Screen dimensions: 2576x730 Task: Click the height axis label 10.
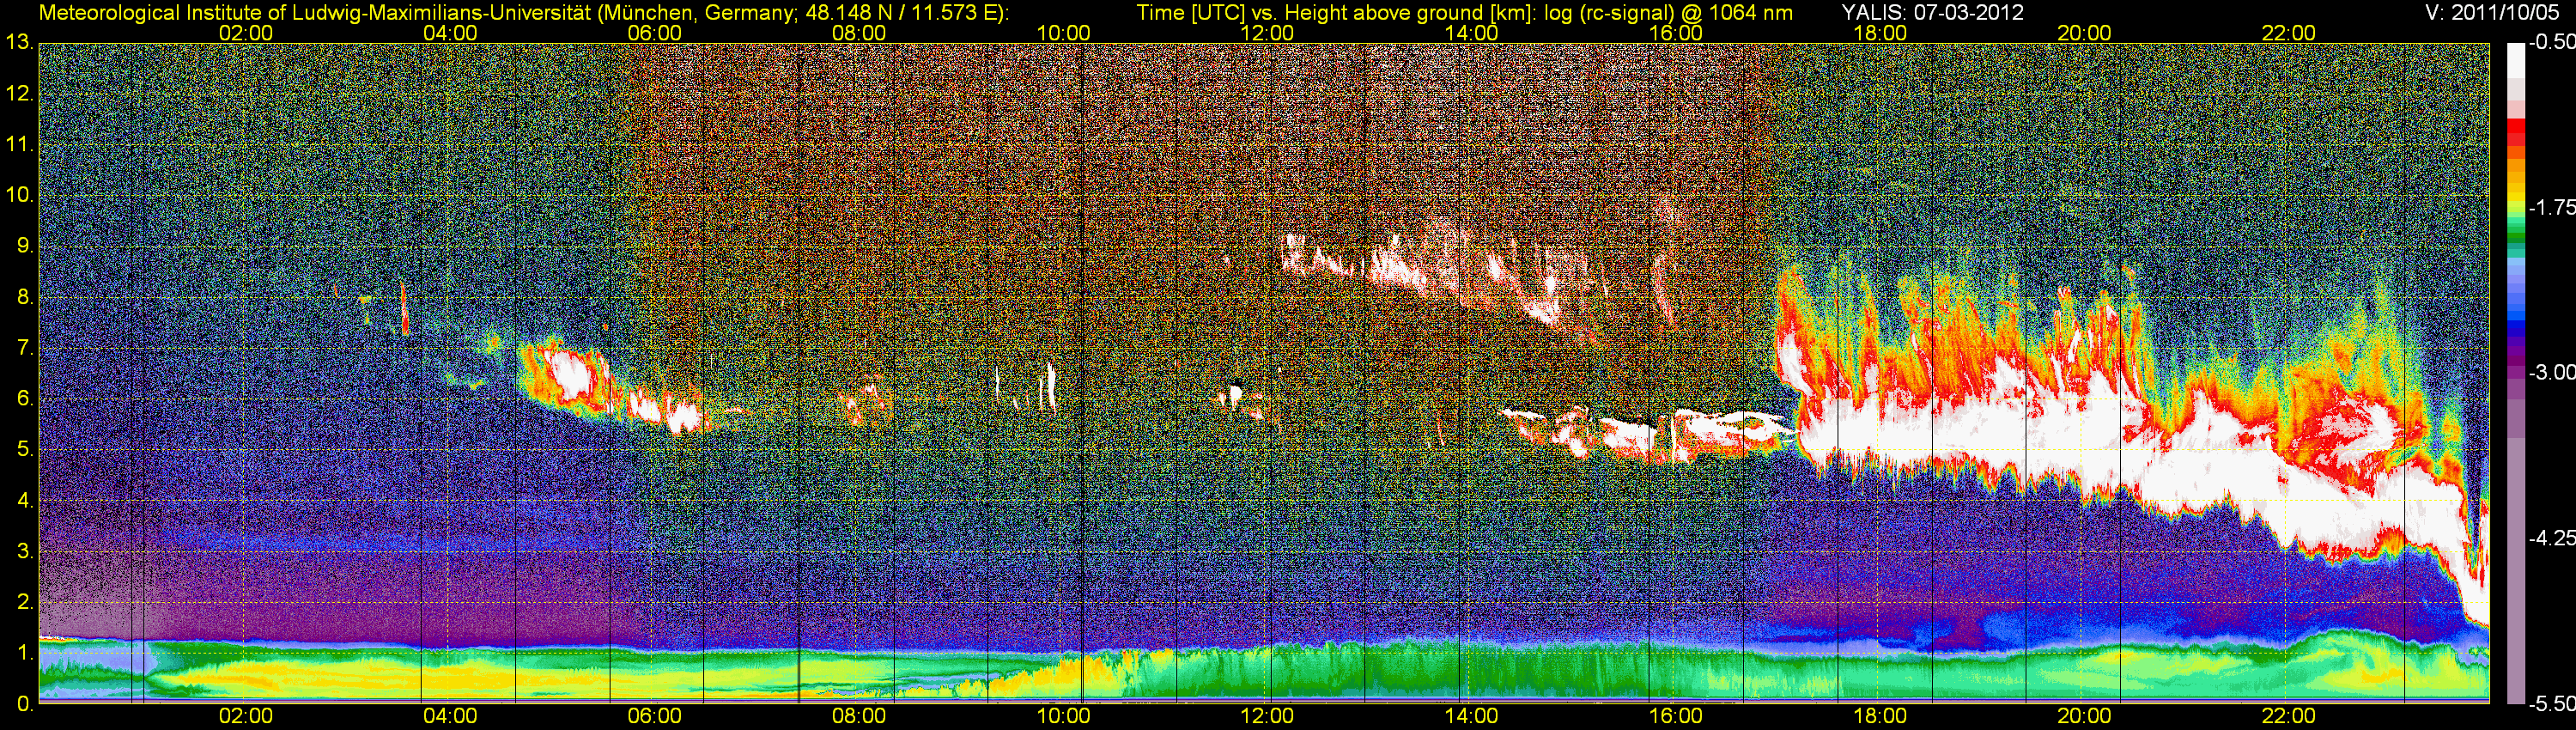(19, 195)
